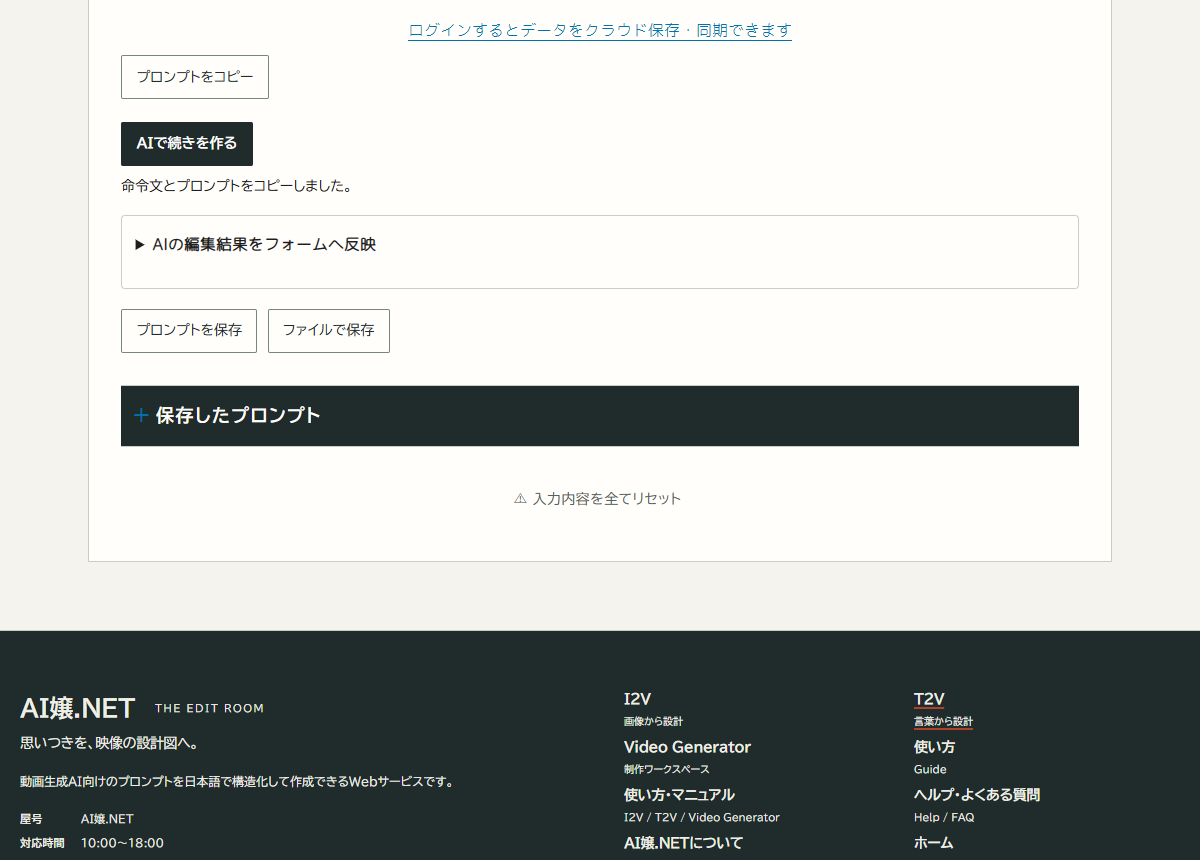Open ヘルプ・よくある質問 footer link
Screen dimensions: 1200x860
(977, 795)
